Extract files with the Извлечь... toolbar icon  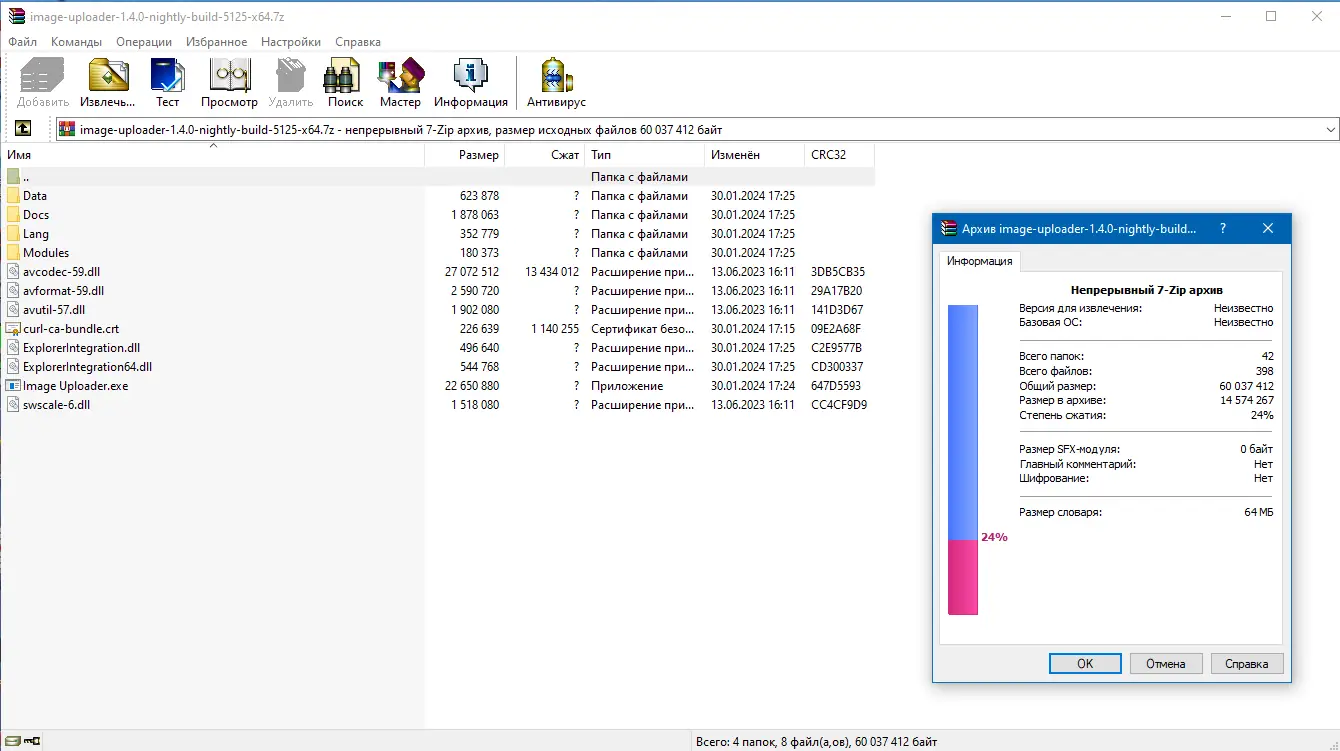[x=108, y=75]
